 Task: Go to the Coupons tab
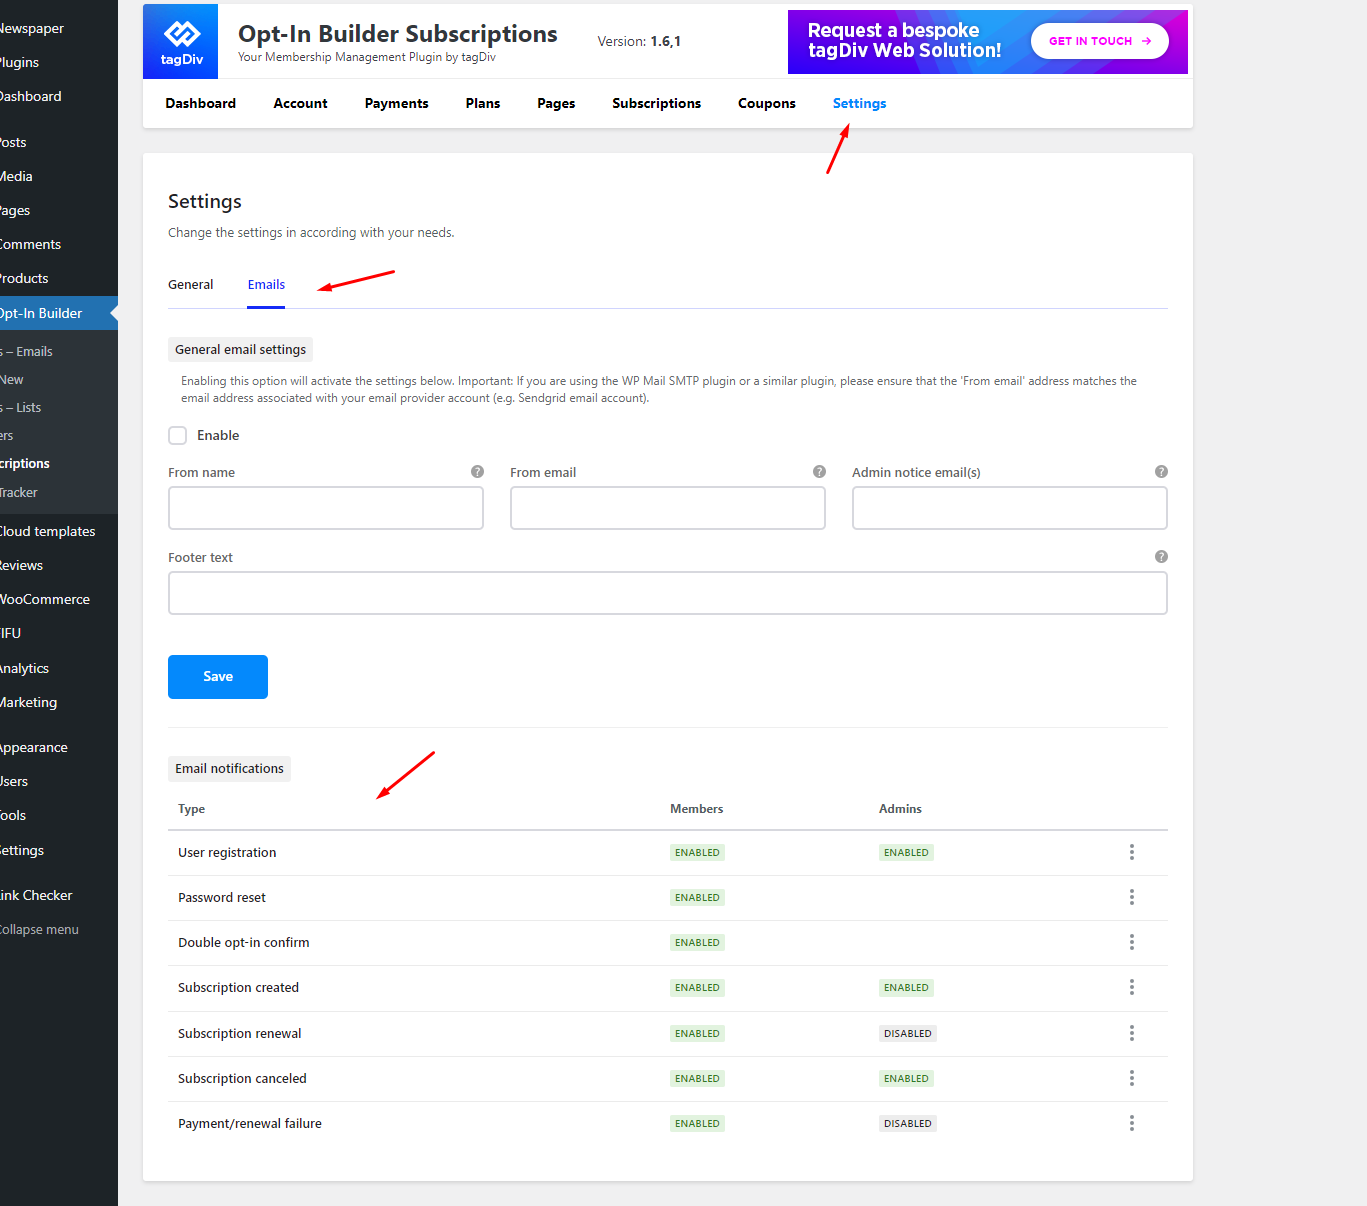coord(767,103)
